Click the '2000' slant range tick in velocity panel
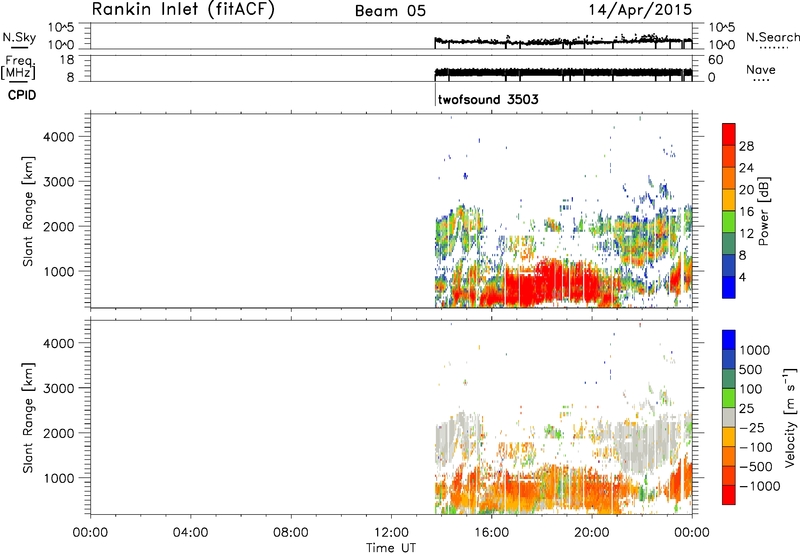 (x=58, y=433)
